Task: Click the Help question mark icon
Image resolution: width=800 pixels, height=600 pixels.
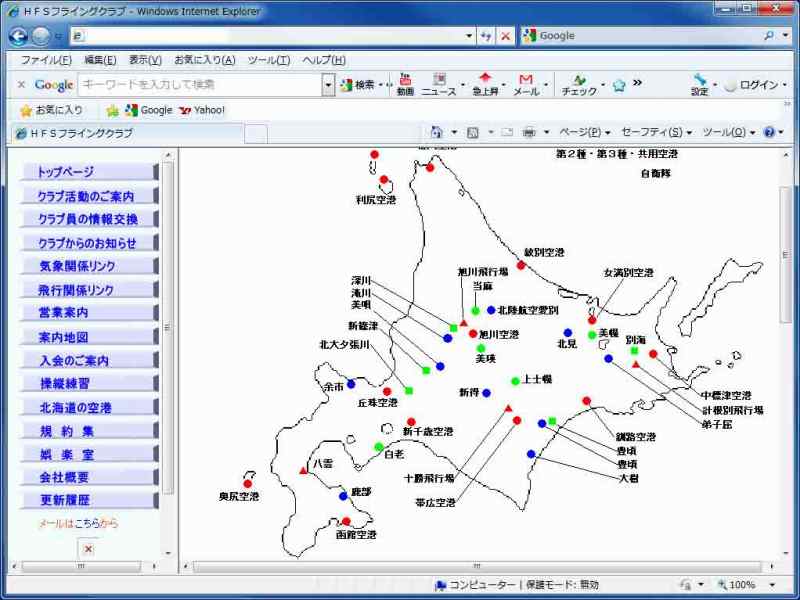Action: [x=768, y=132]
